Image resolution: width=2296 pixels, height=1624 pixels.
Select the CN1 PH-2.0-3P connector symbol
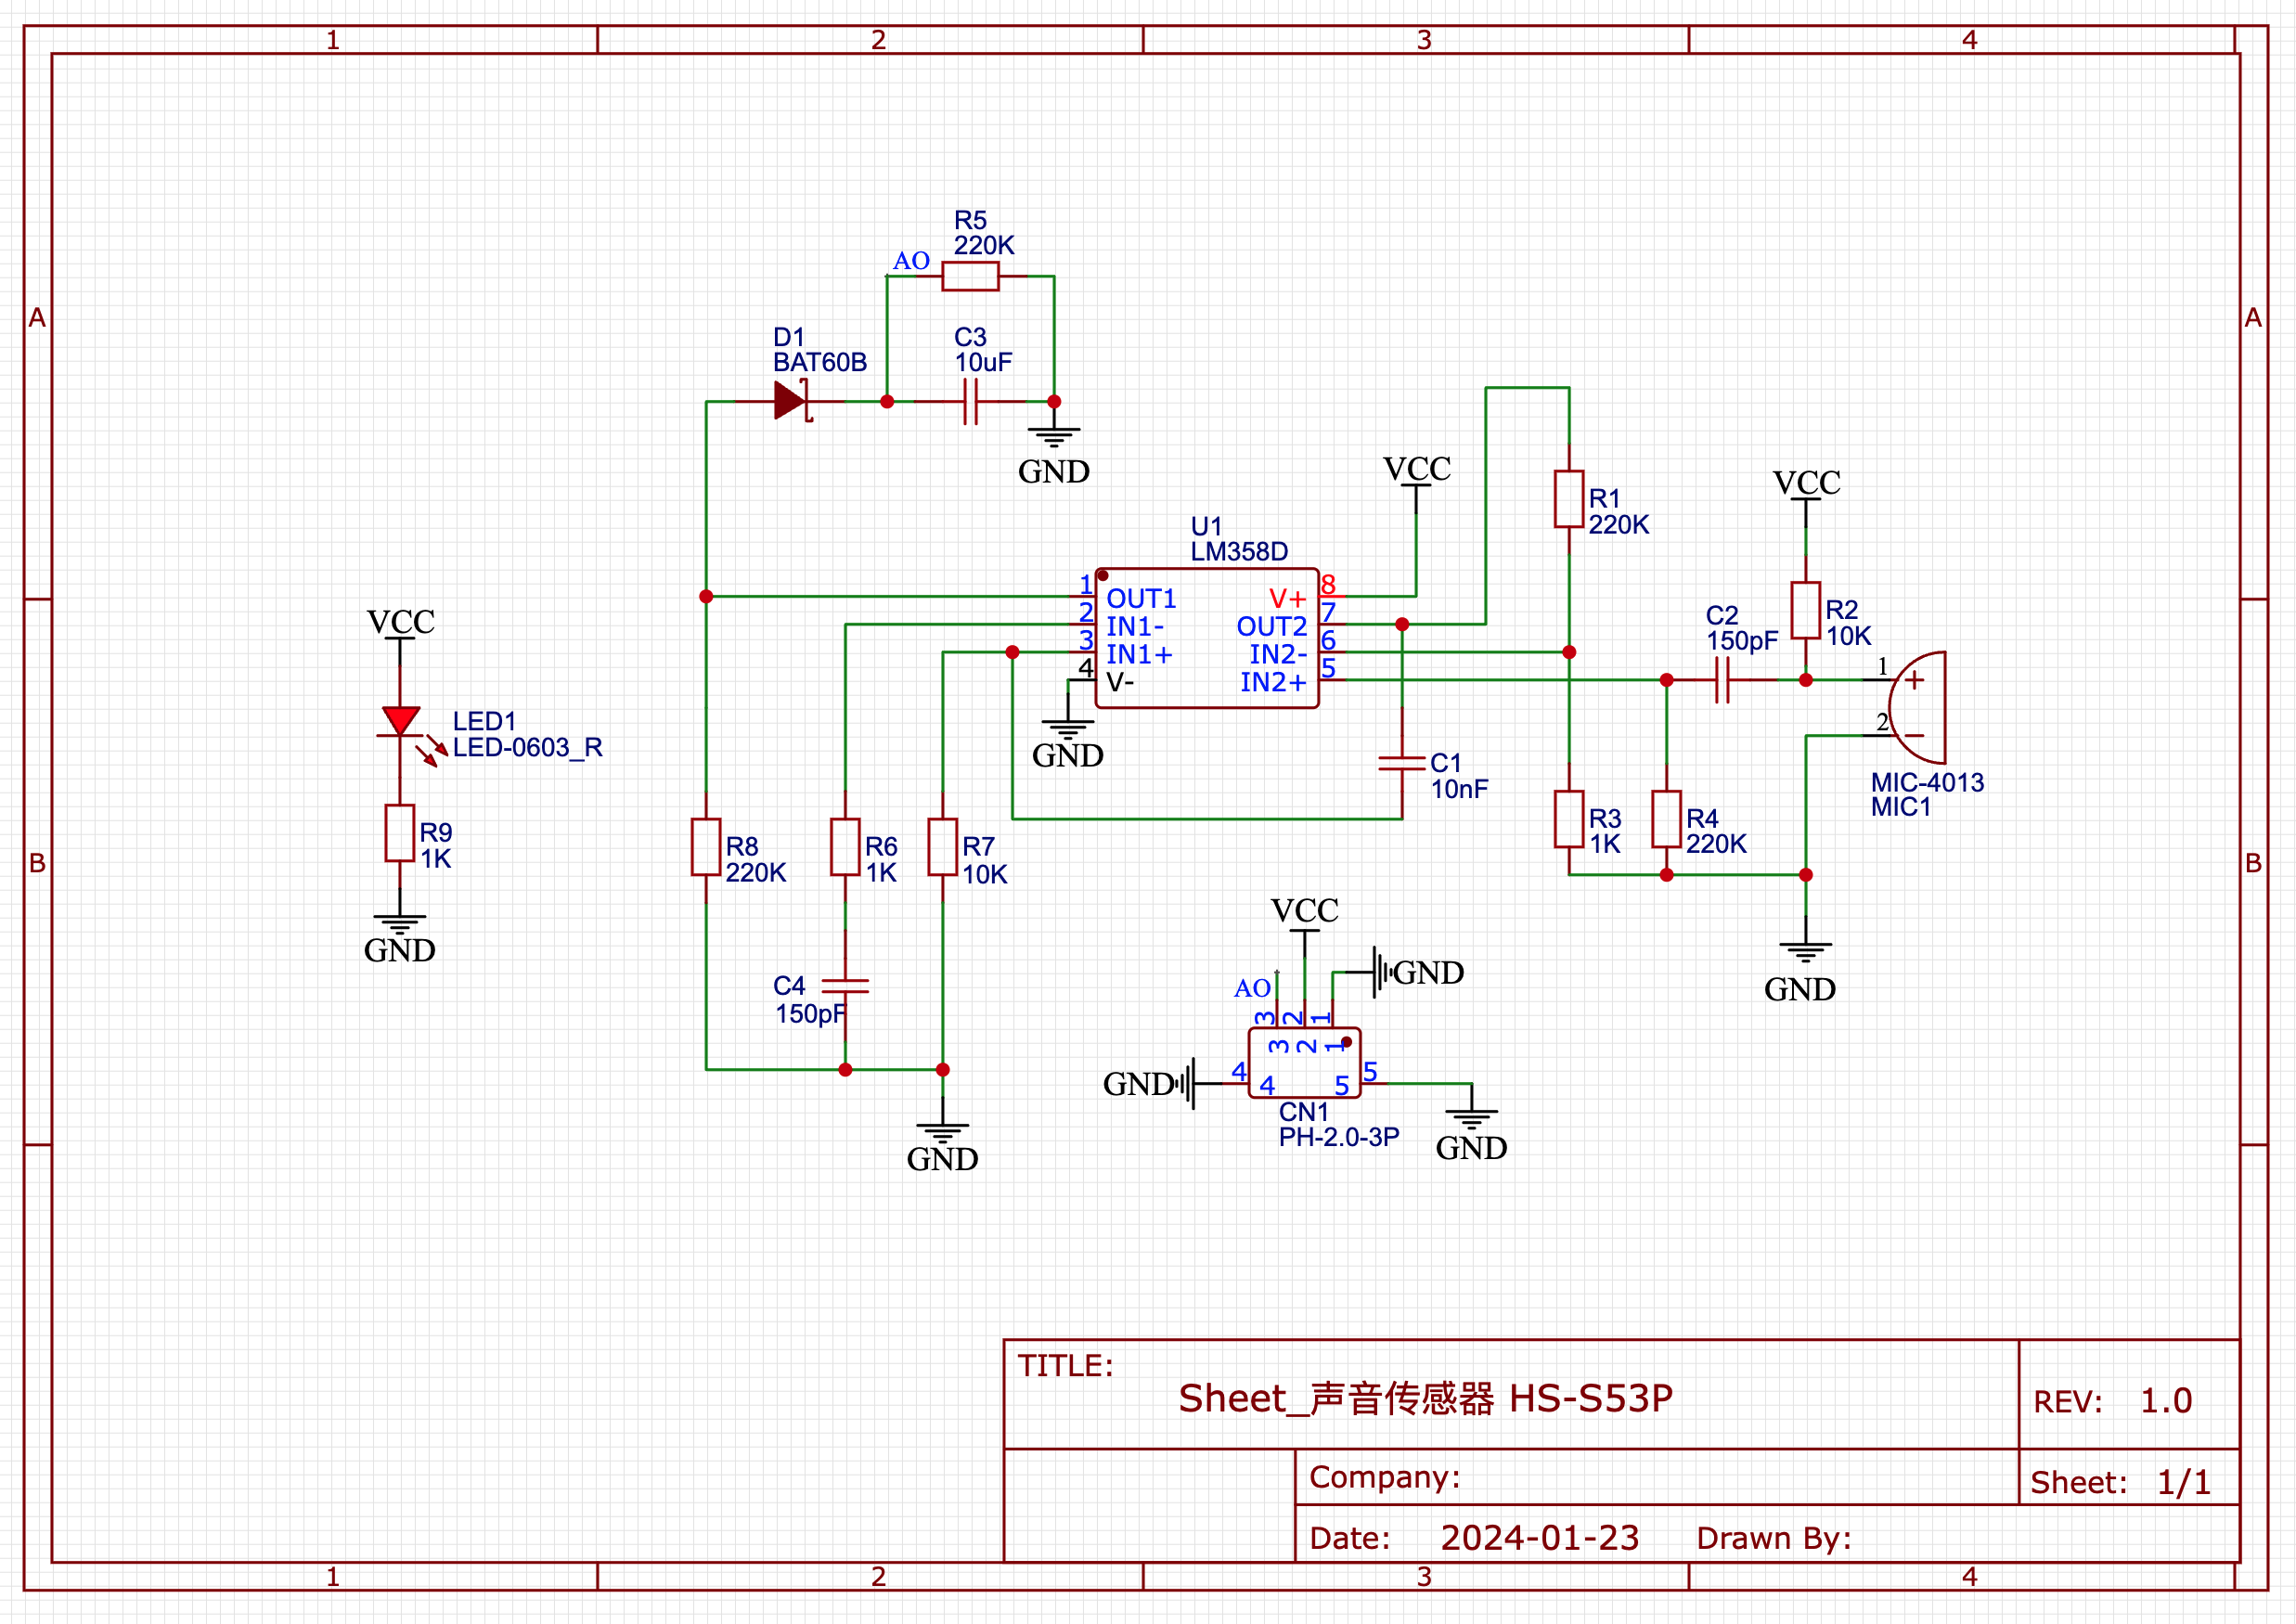click(x=1304, y=1063)
